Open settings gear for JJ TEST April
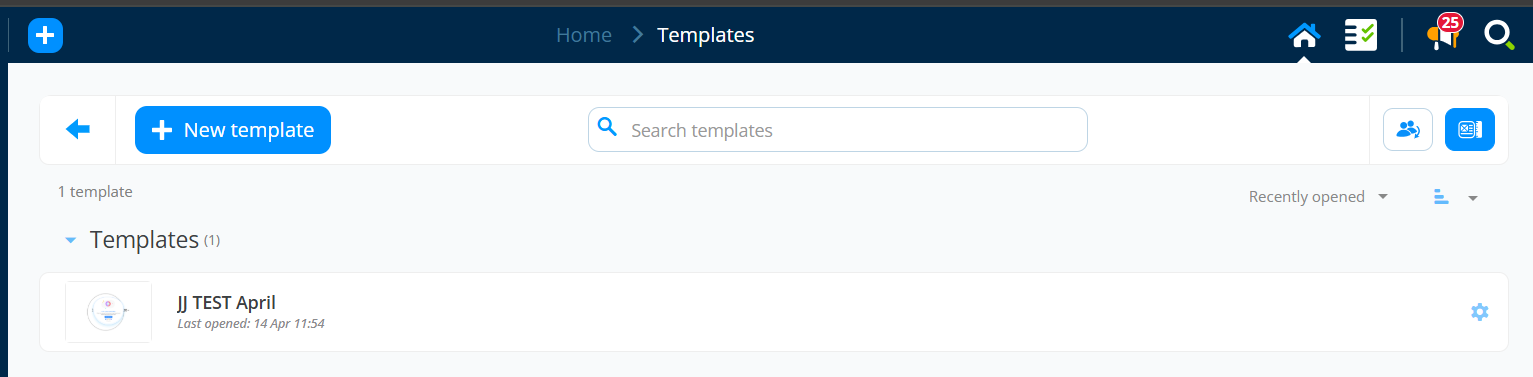 pyautogui.click(x=1480, y=312)
